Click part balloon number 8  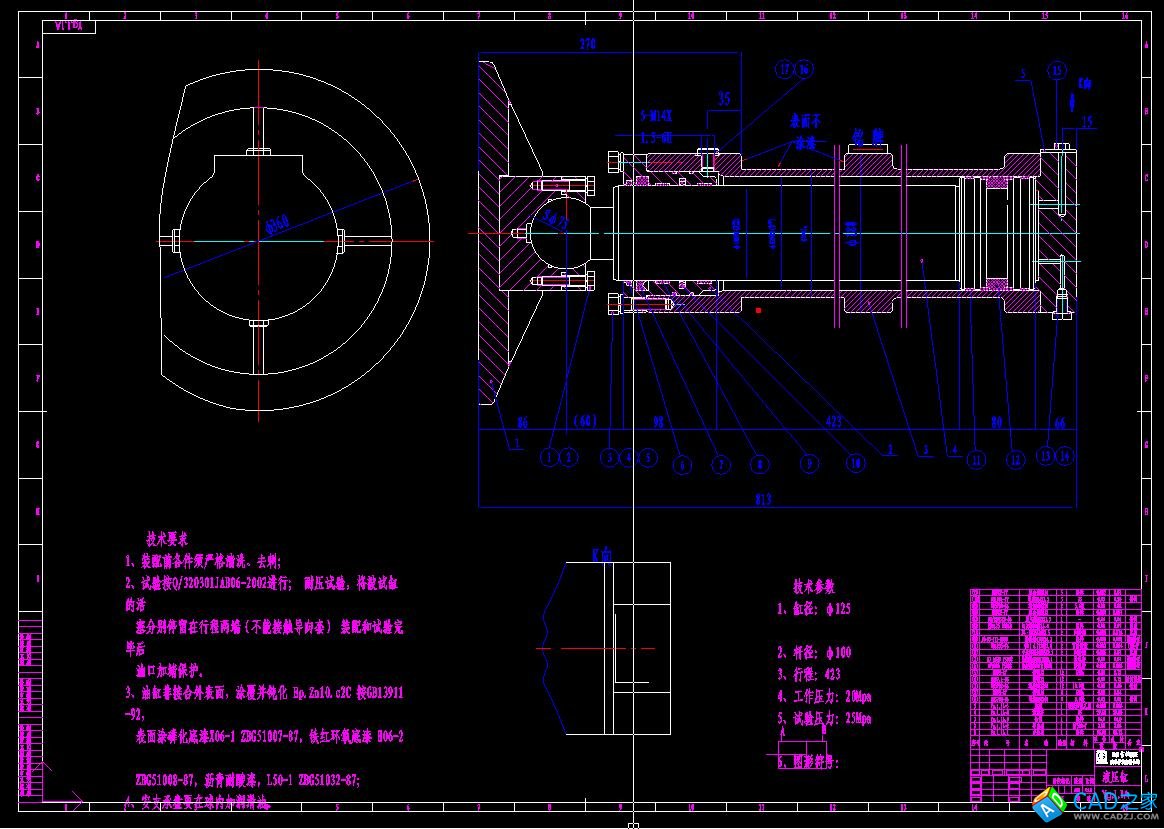pyautogui.click(x=762, y=464)
